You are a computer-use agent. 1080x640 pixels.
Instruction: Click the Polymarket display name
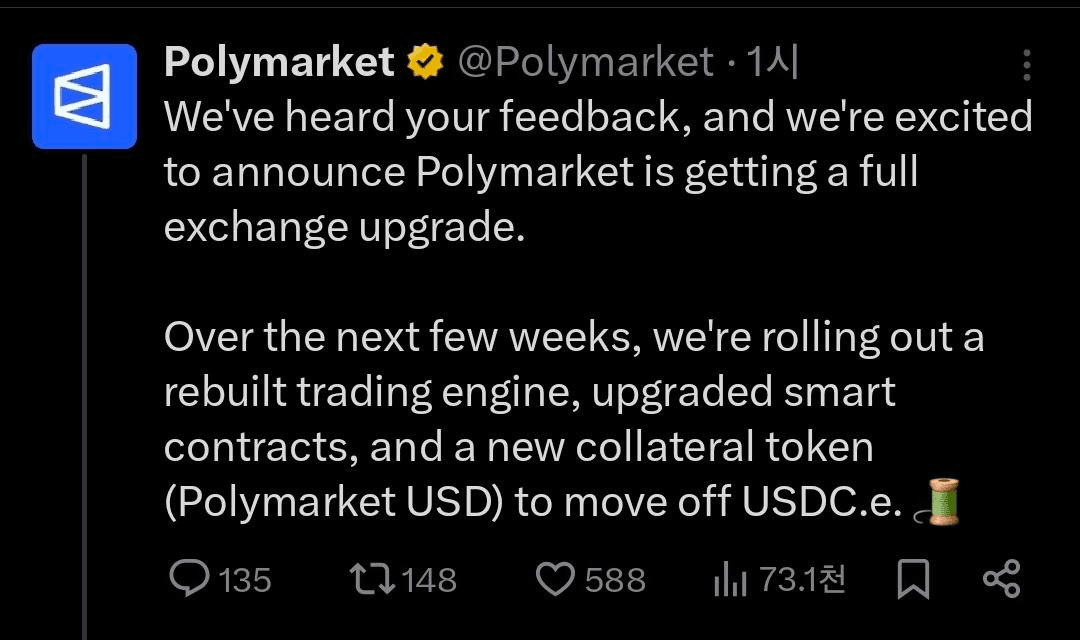point(279,63)
